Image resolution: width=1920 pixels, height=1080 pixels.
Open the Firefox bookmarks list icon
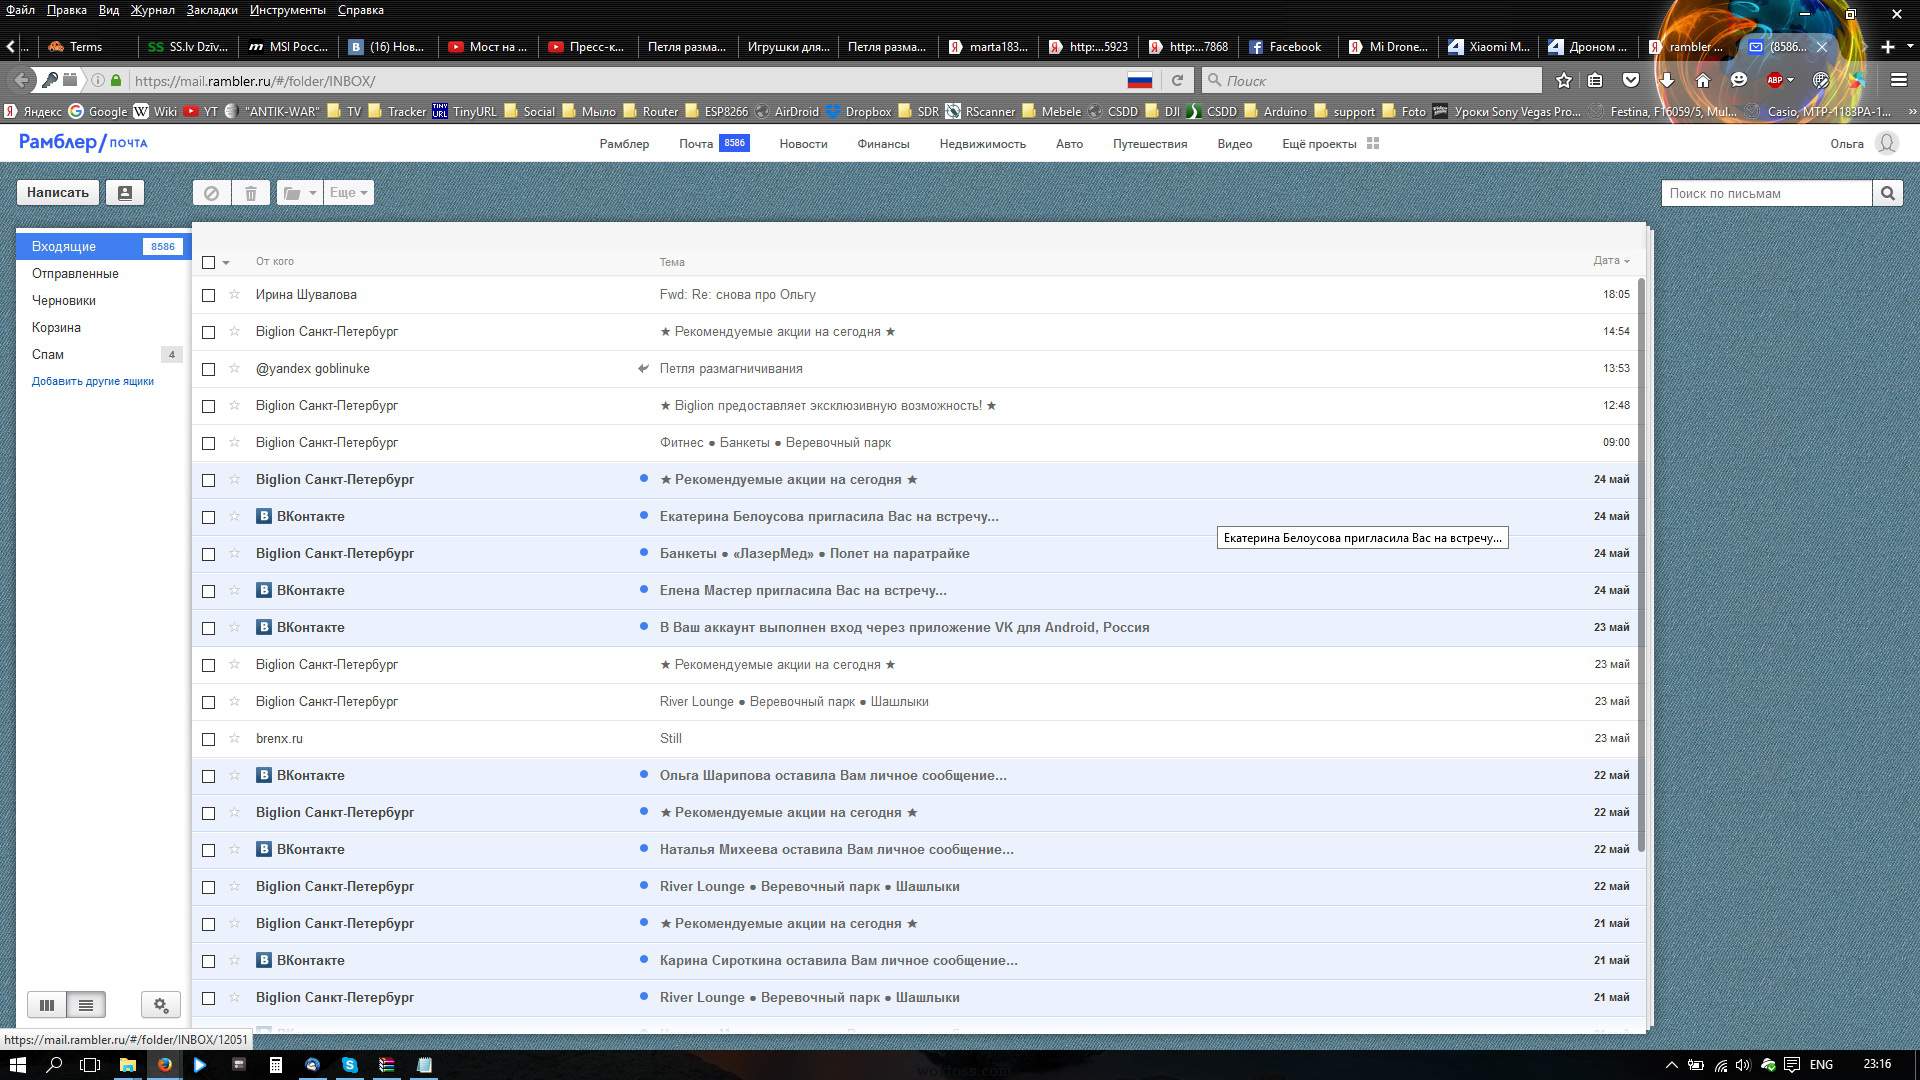pyautogui.click(x=1596, y=80)
